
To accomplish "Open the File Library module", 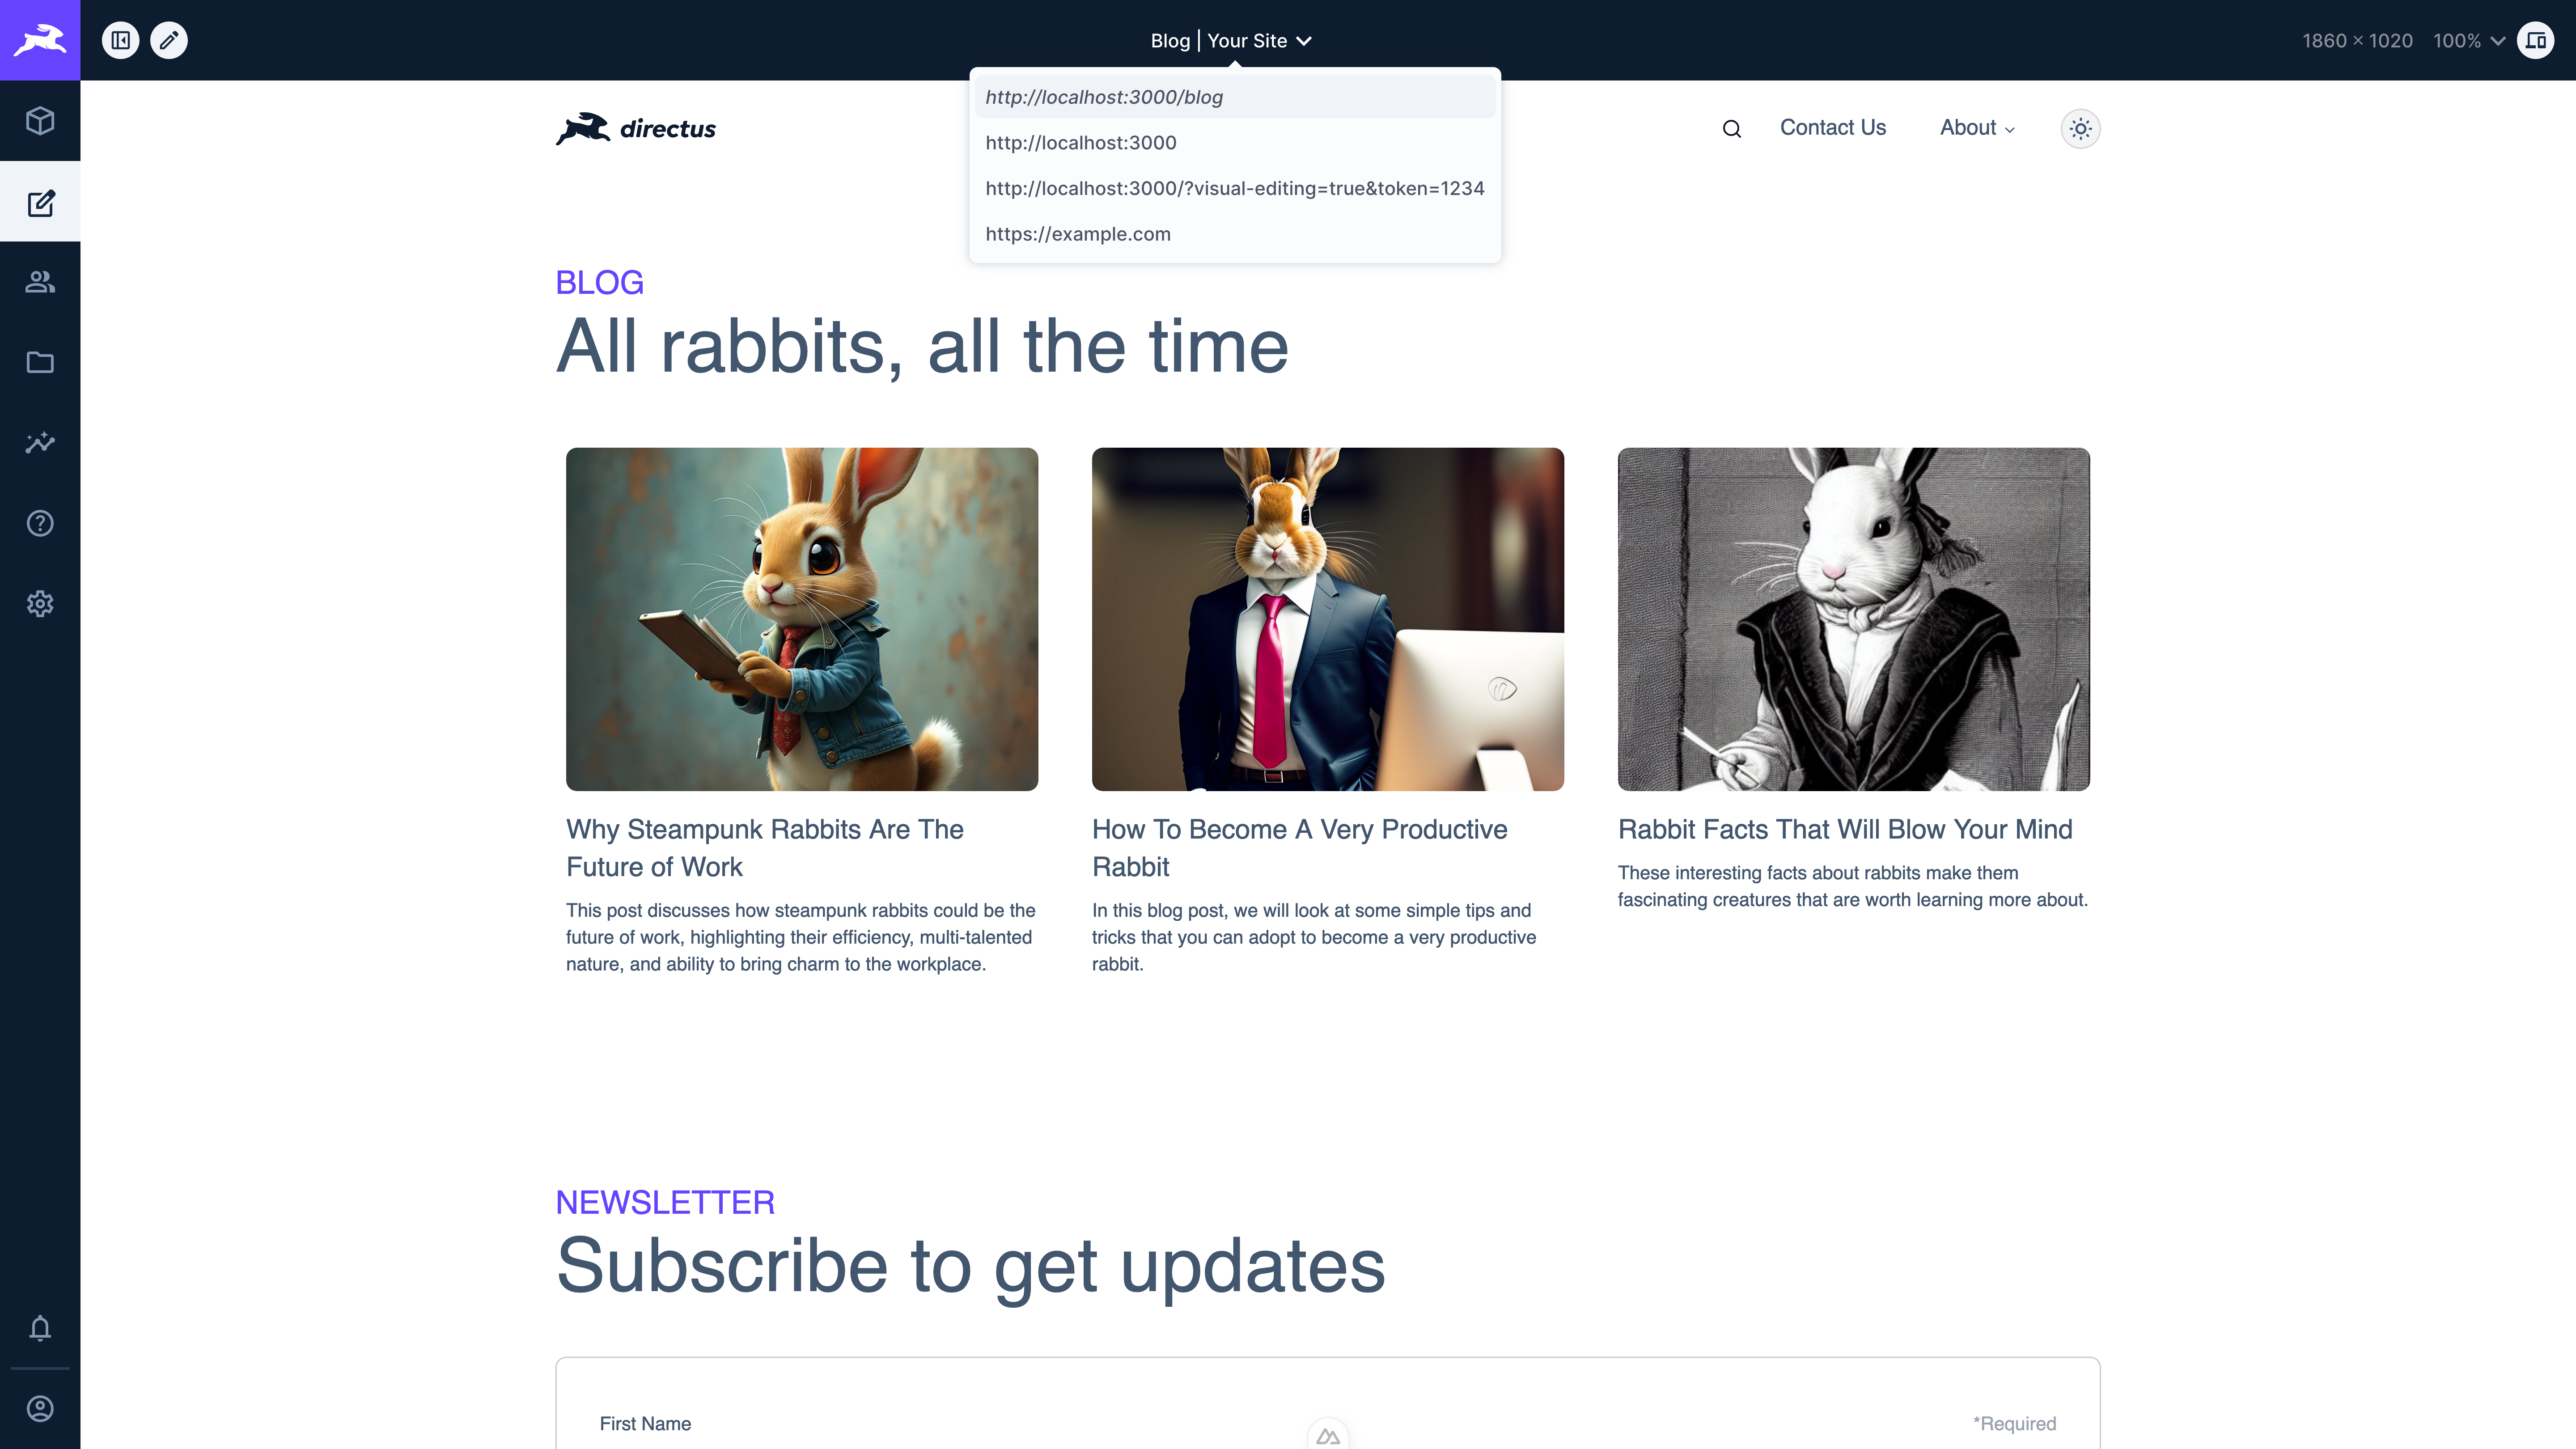I will pyautogui.click(x=40, y=362).
